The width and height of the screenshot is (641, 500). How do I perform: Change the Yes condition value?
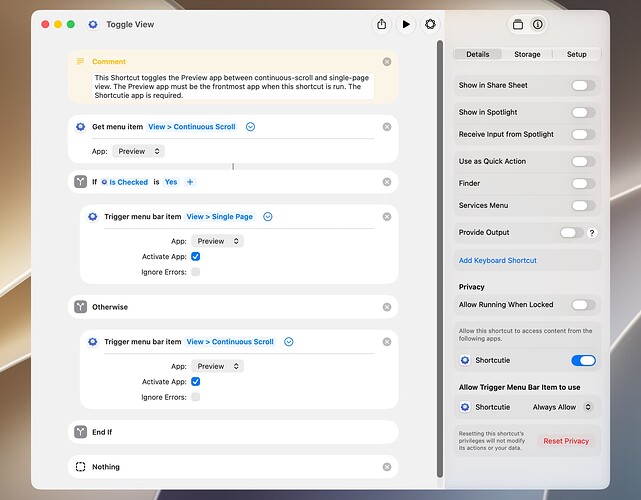click(171, 182)
